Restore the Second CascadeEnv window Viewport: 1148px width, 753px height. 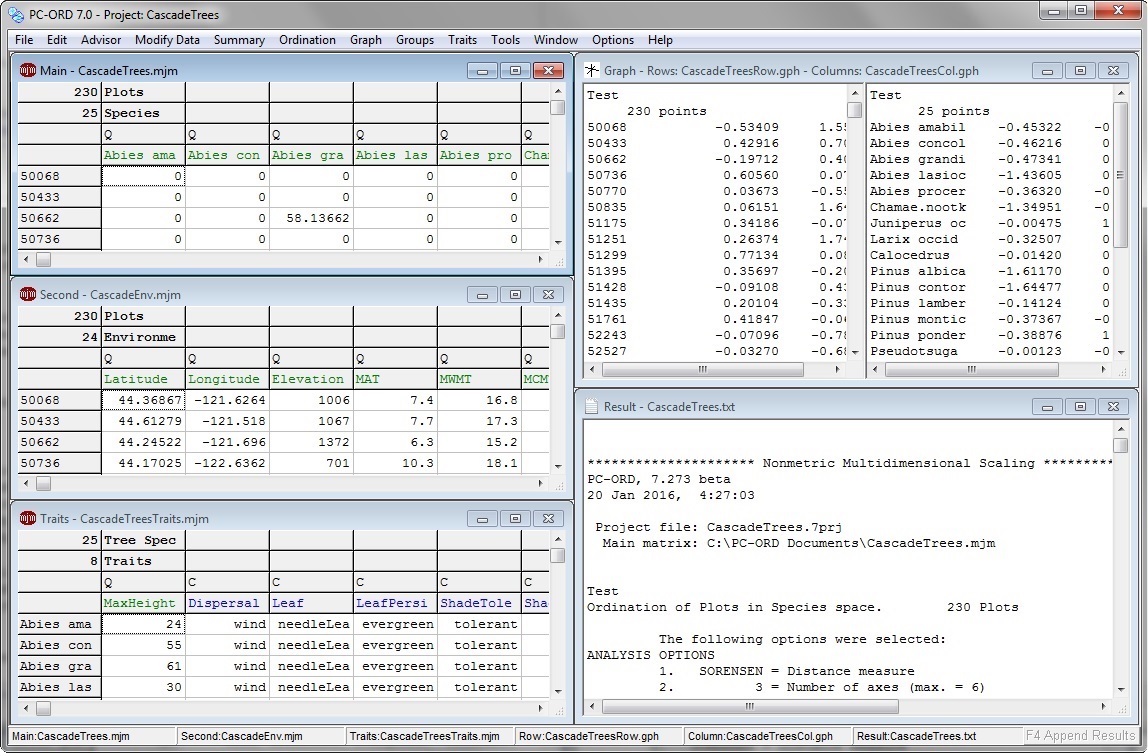tap(515, 295)
